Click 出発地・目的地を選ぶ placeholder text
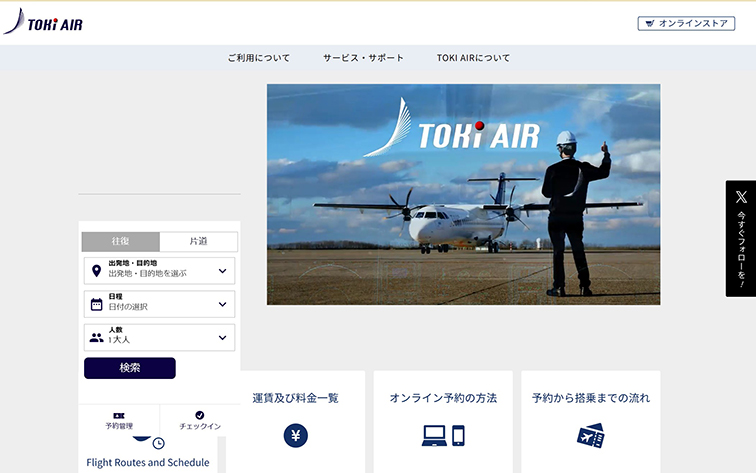 [x=147, y=273]
